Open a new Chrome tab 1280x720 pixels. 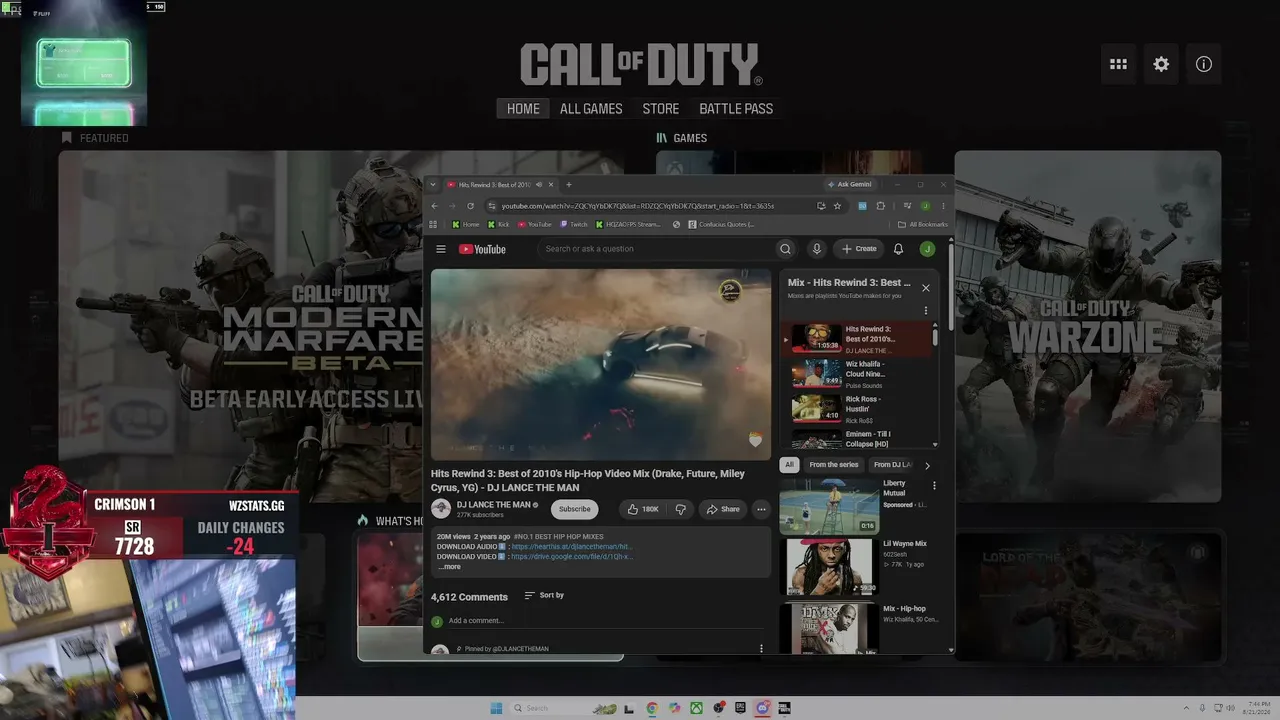tap(569, 185)
